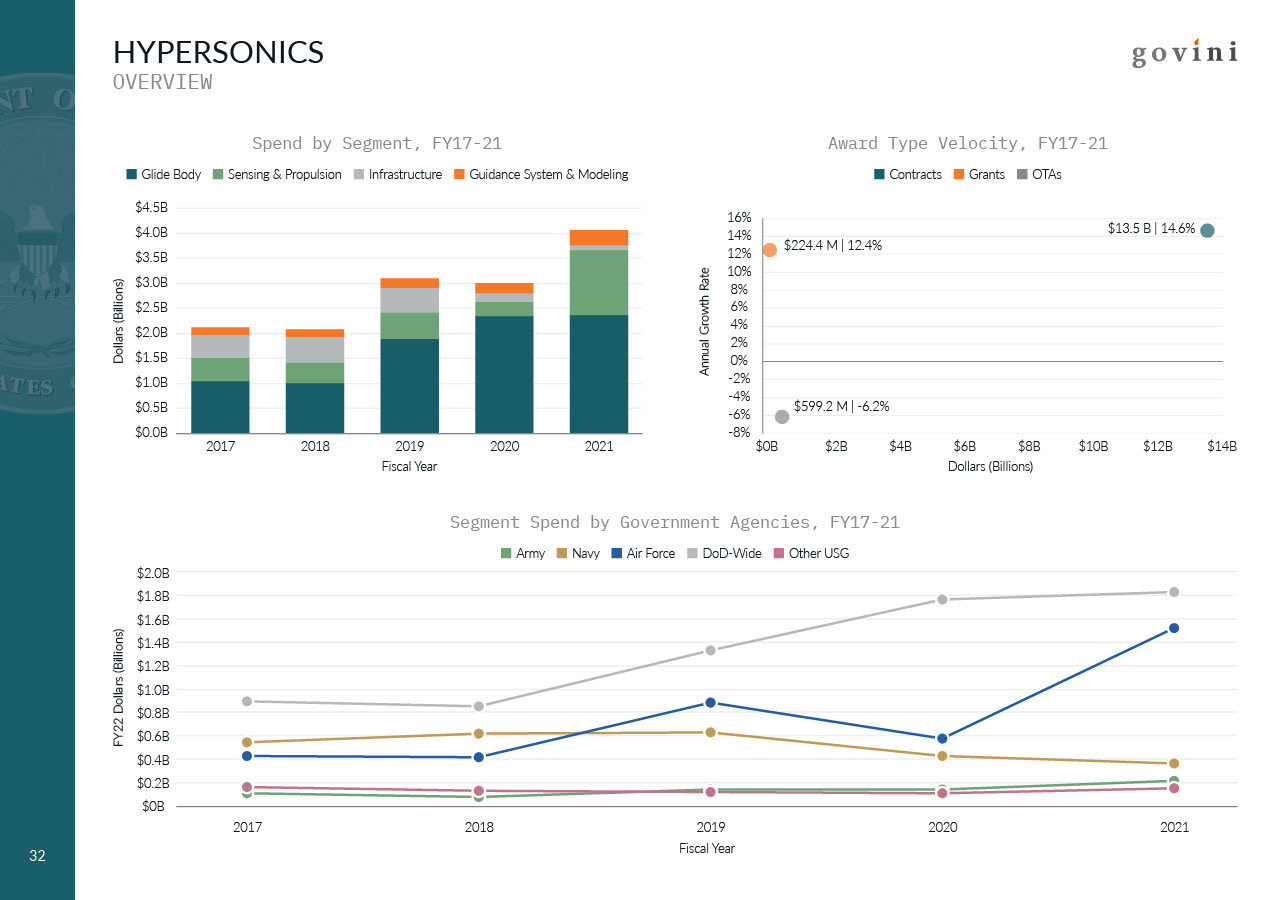Toggle Guidance System & Modeling legend entry
The image size is (1275, 900).
pyautogui.click(x=541, y=174)
